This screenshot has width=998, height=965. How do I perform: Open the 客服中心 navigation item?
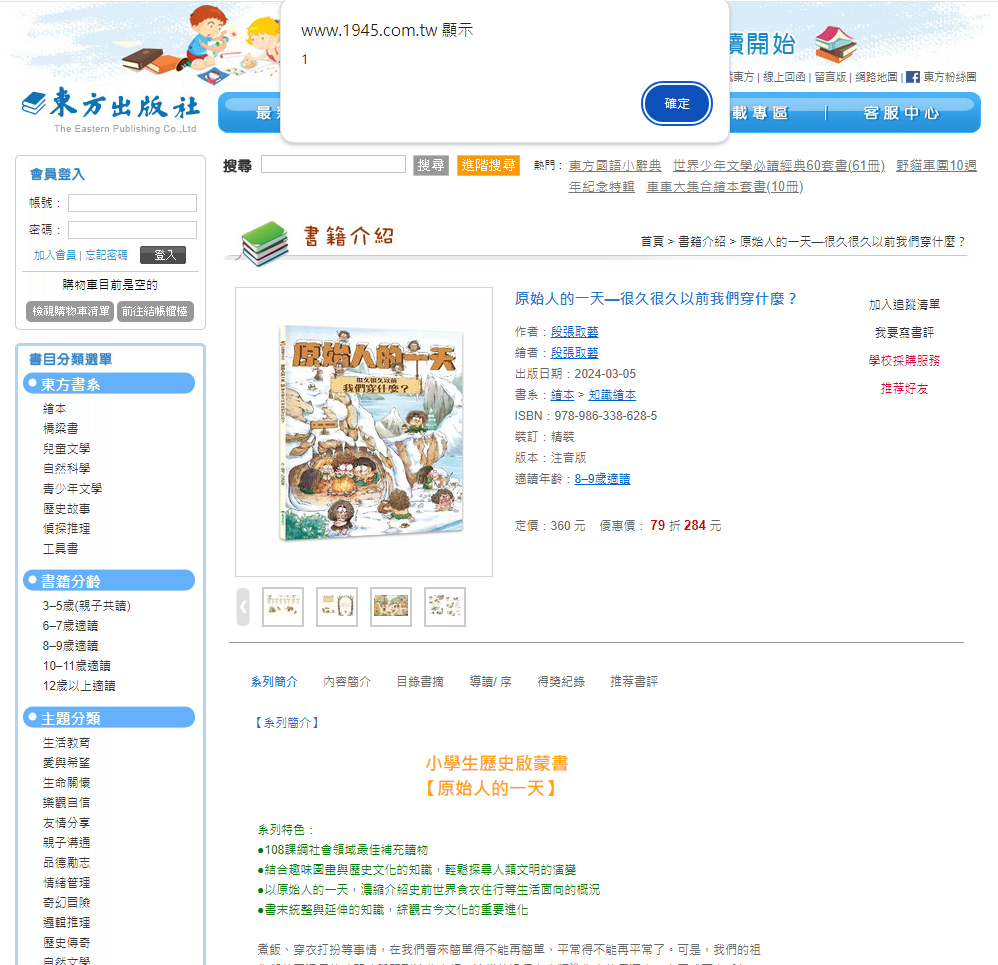coord(901,113)
